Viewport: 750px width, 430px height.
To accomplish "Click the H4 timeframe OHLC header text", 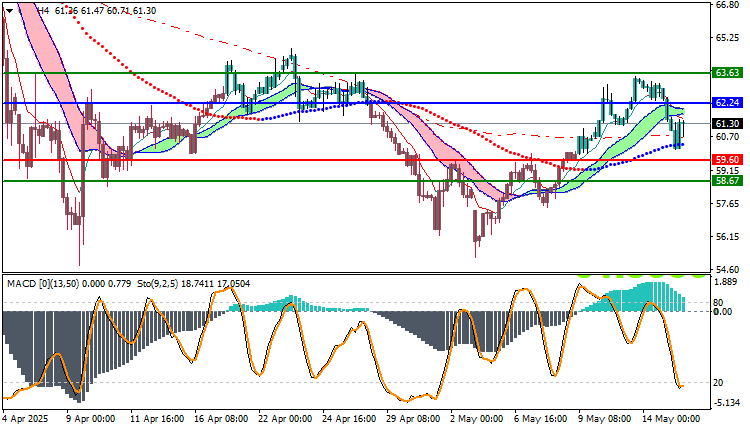I will (97, 11).
